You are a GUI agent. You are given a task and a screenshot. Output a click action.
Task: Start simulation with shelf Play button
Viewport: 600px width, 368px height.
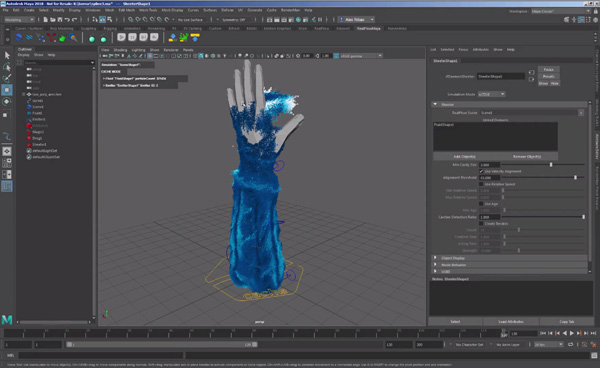point(121,37)
